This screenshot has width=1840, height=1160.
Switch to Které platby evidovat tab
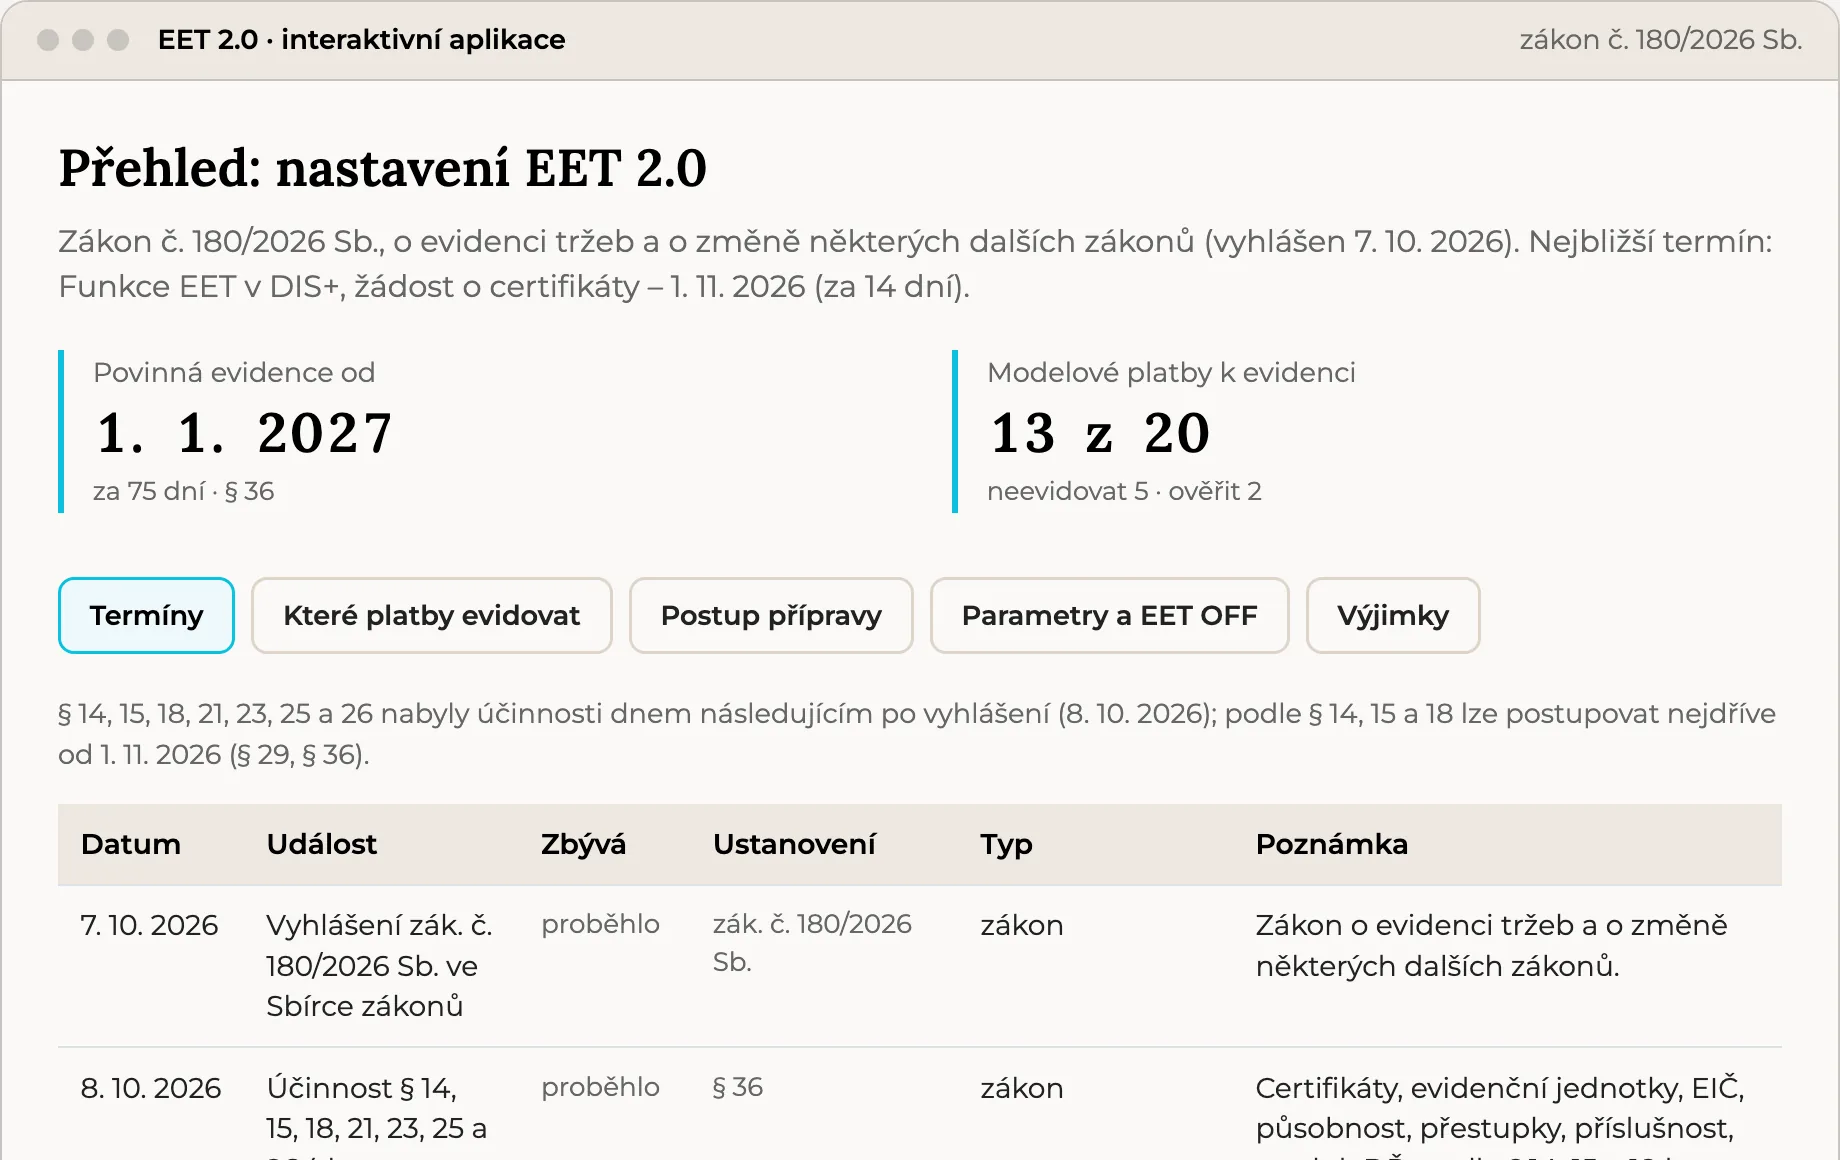click(x=431, y=615)
